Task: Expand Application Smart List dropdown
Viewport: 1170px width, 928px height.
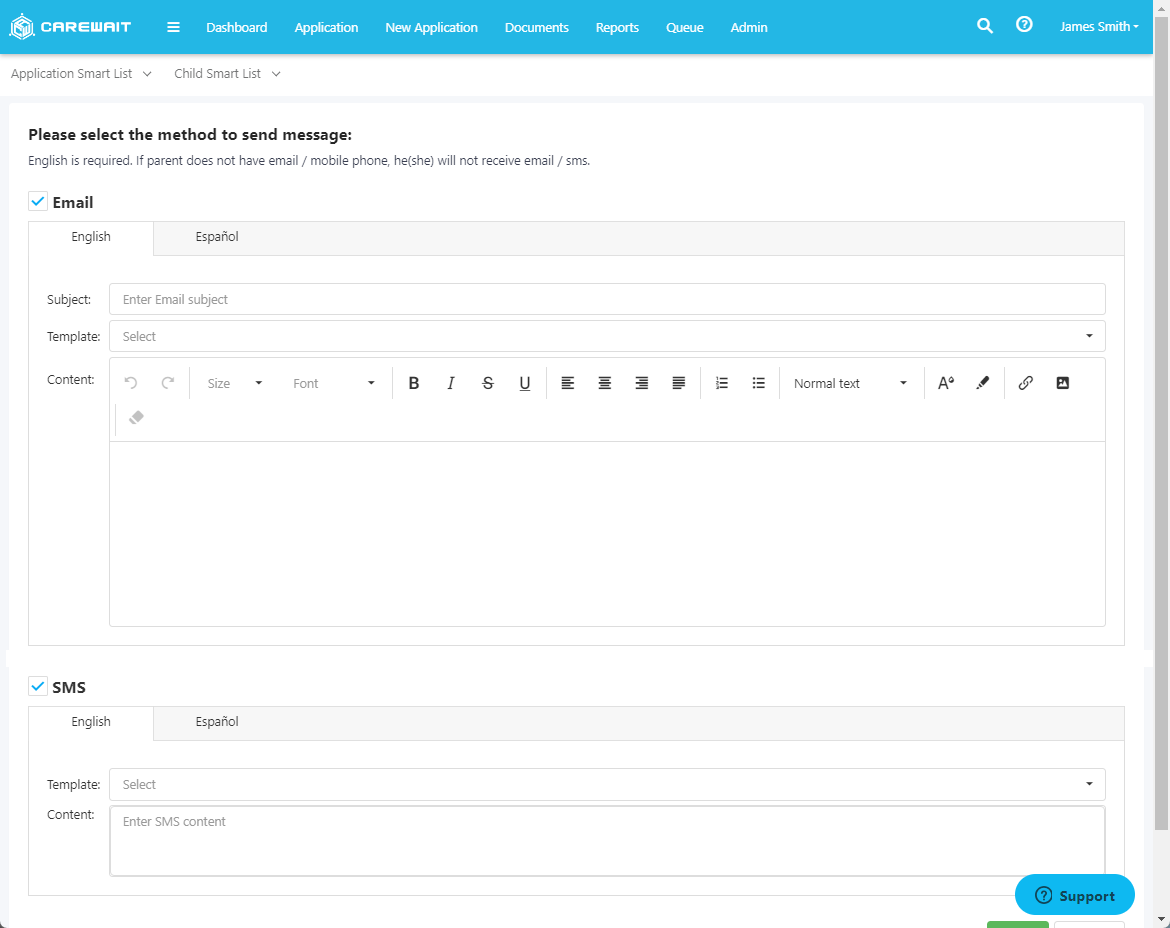Action: pyautogui.click(x=81, y=74)
